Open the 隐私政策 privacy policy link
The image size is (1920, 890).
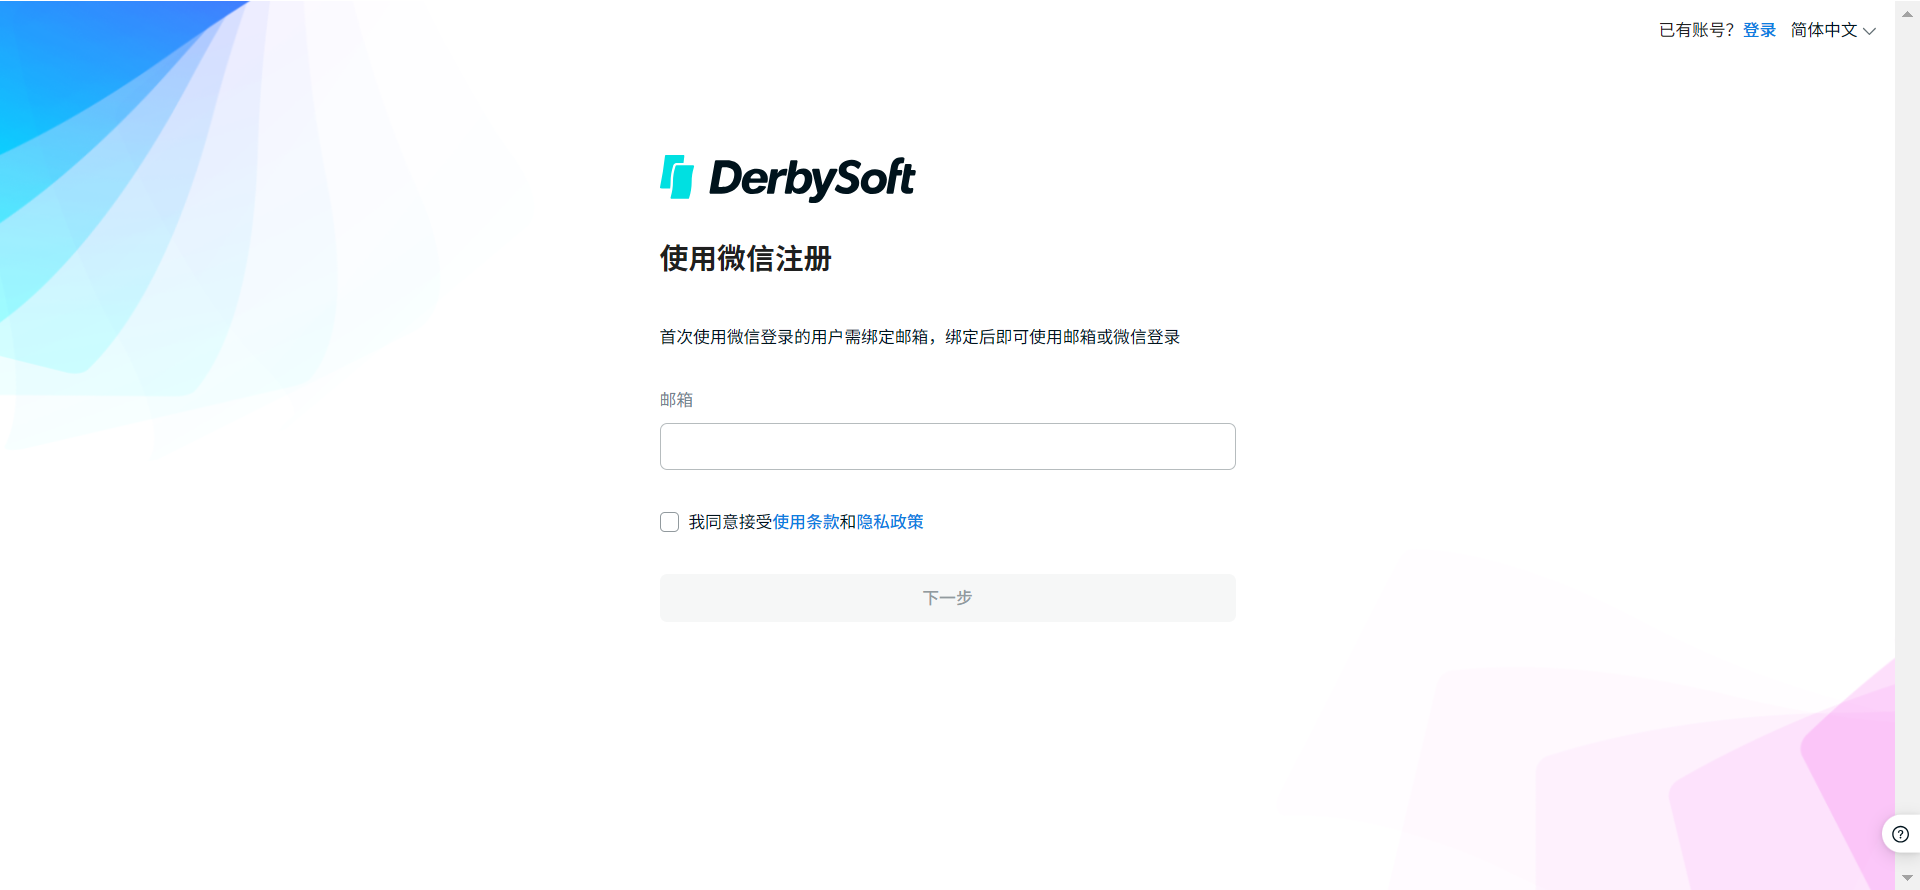[890, 522]
